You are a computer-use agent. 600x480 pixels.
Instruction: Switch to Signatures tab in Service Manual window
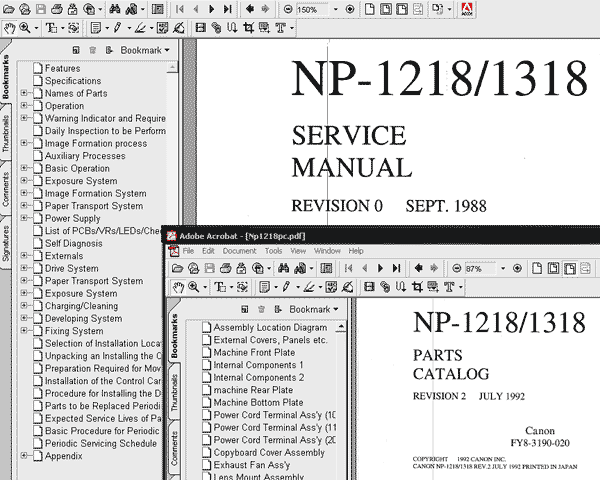6,243
